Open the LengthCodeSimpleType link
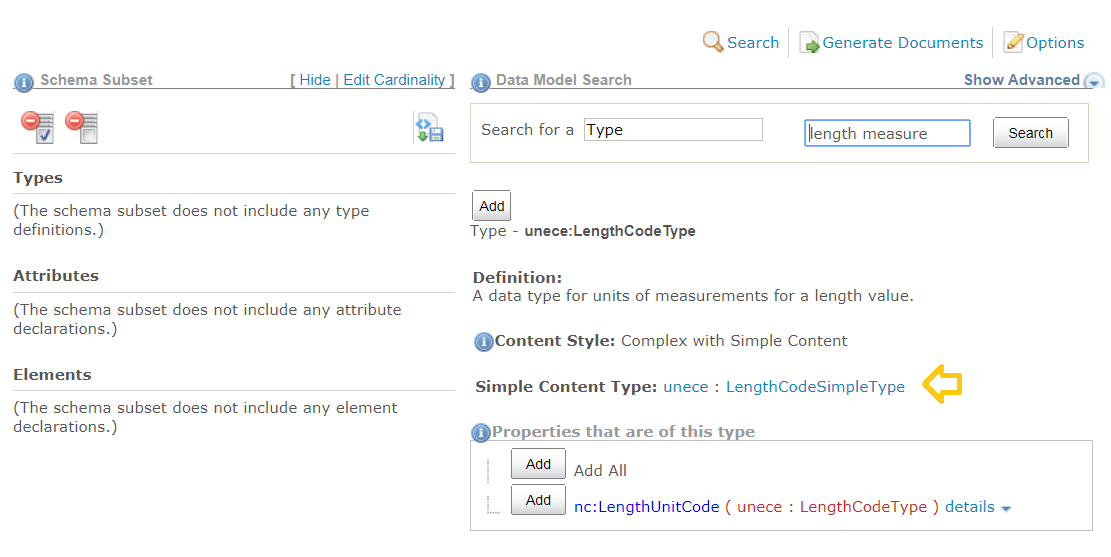The image size is (1111, 557). [815, 387]
